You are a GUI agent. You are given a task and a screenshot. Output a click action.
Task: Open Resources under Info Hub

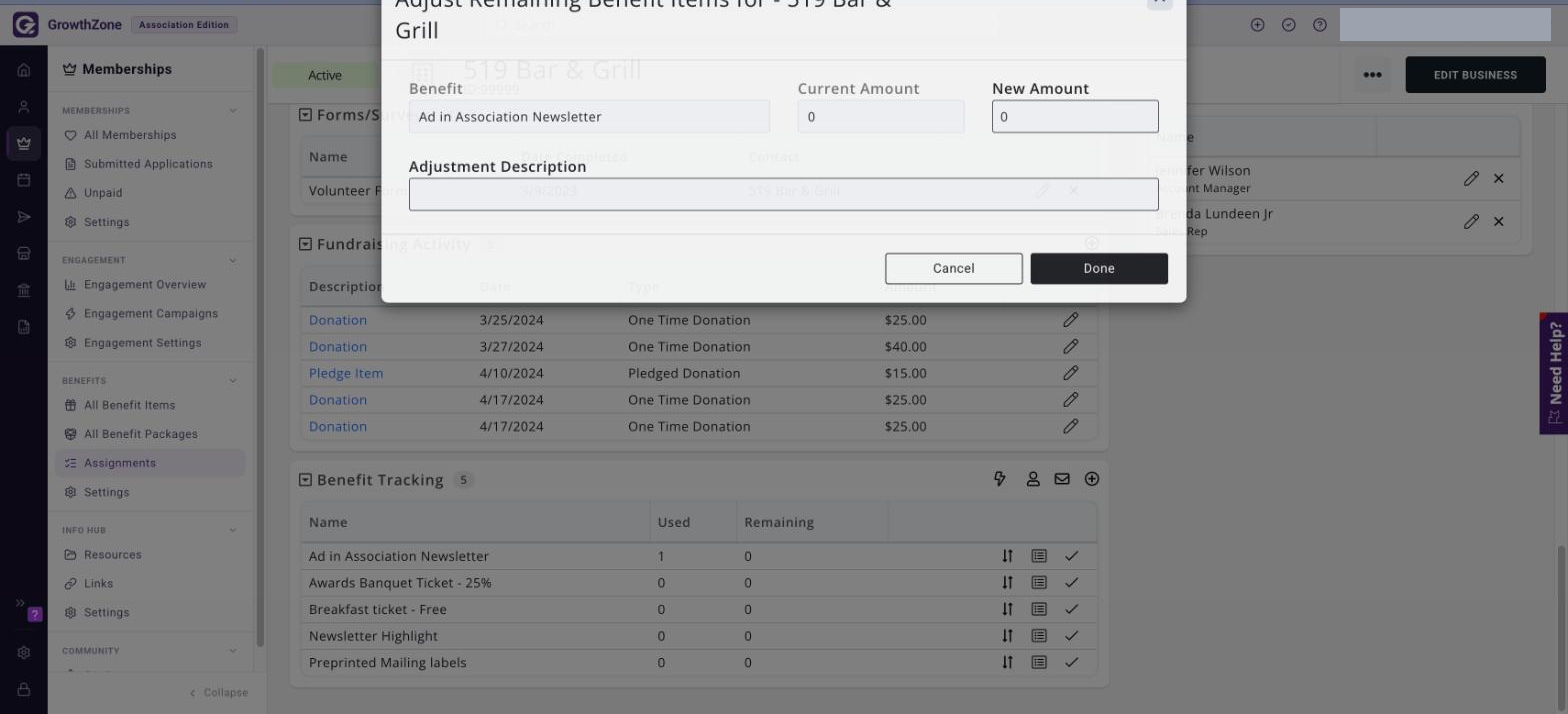113,555
